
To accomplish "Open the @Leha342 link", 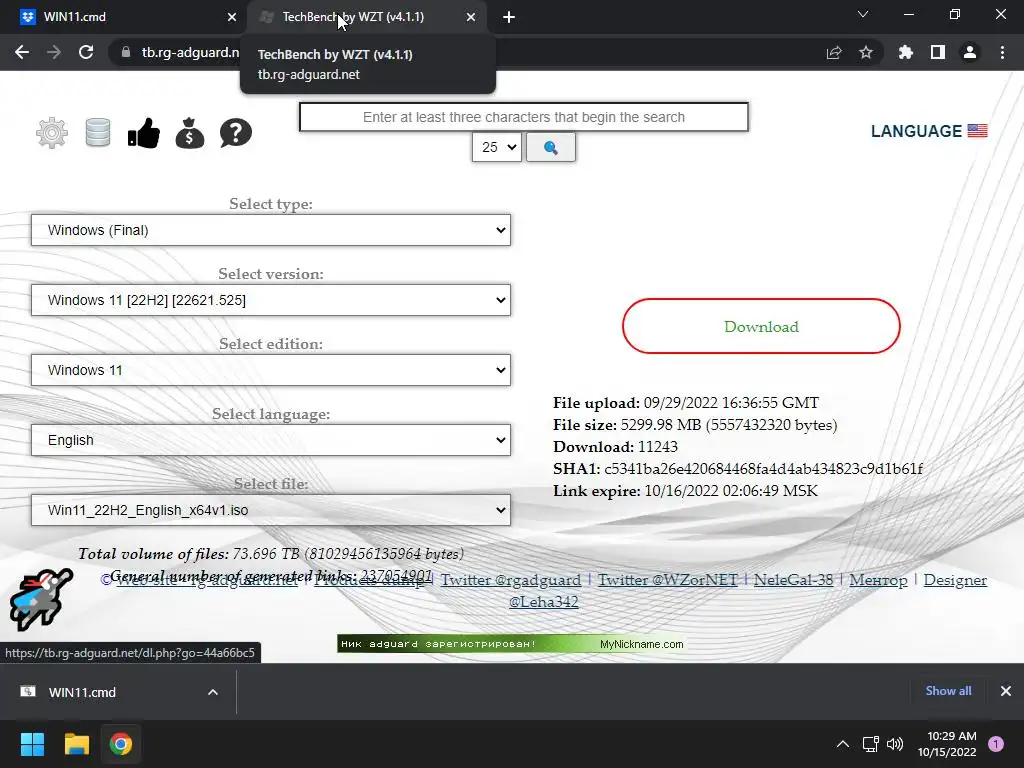I will tap(543, 601).
